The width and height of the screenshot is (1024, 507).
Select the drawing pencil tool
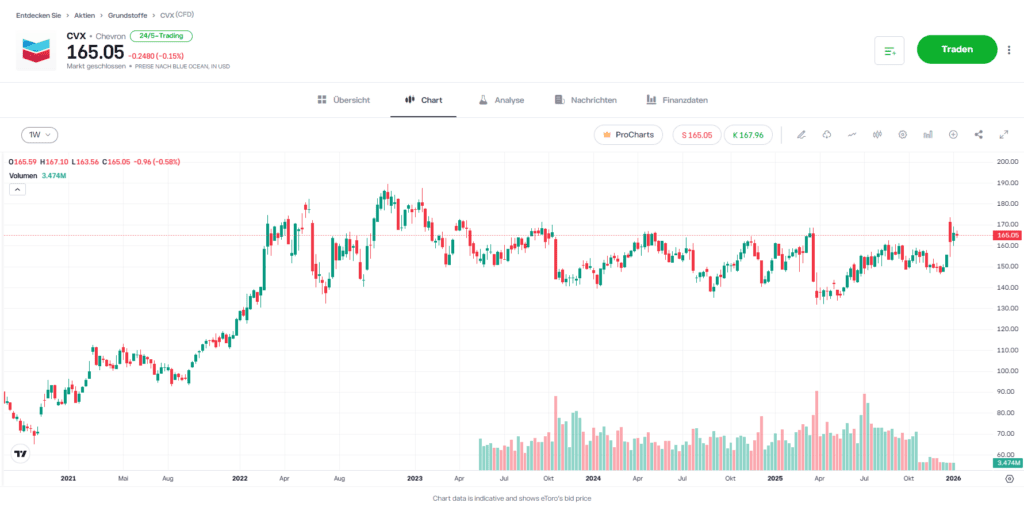[x=801, y=135]
